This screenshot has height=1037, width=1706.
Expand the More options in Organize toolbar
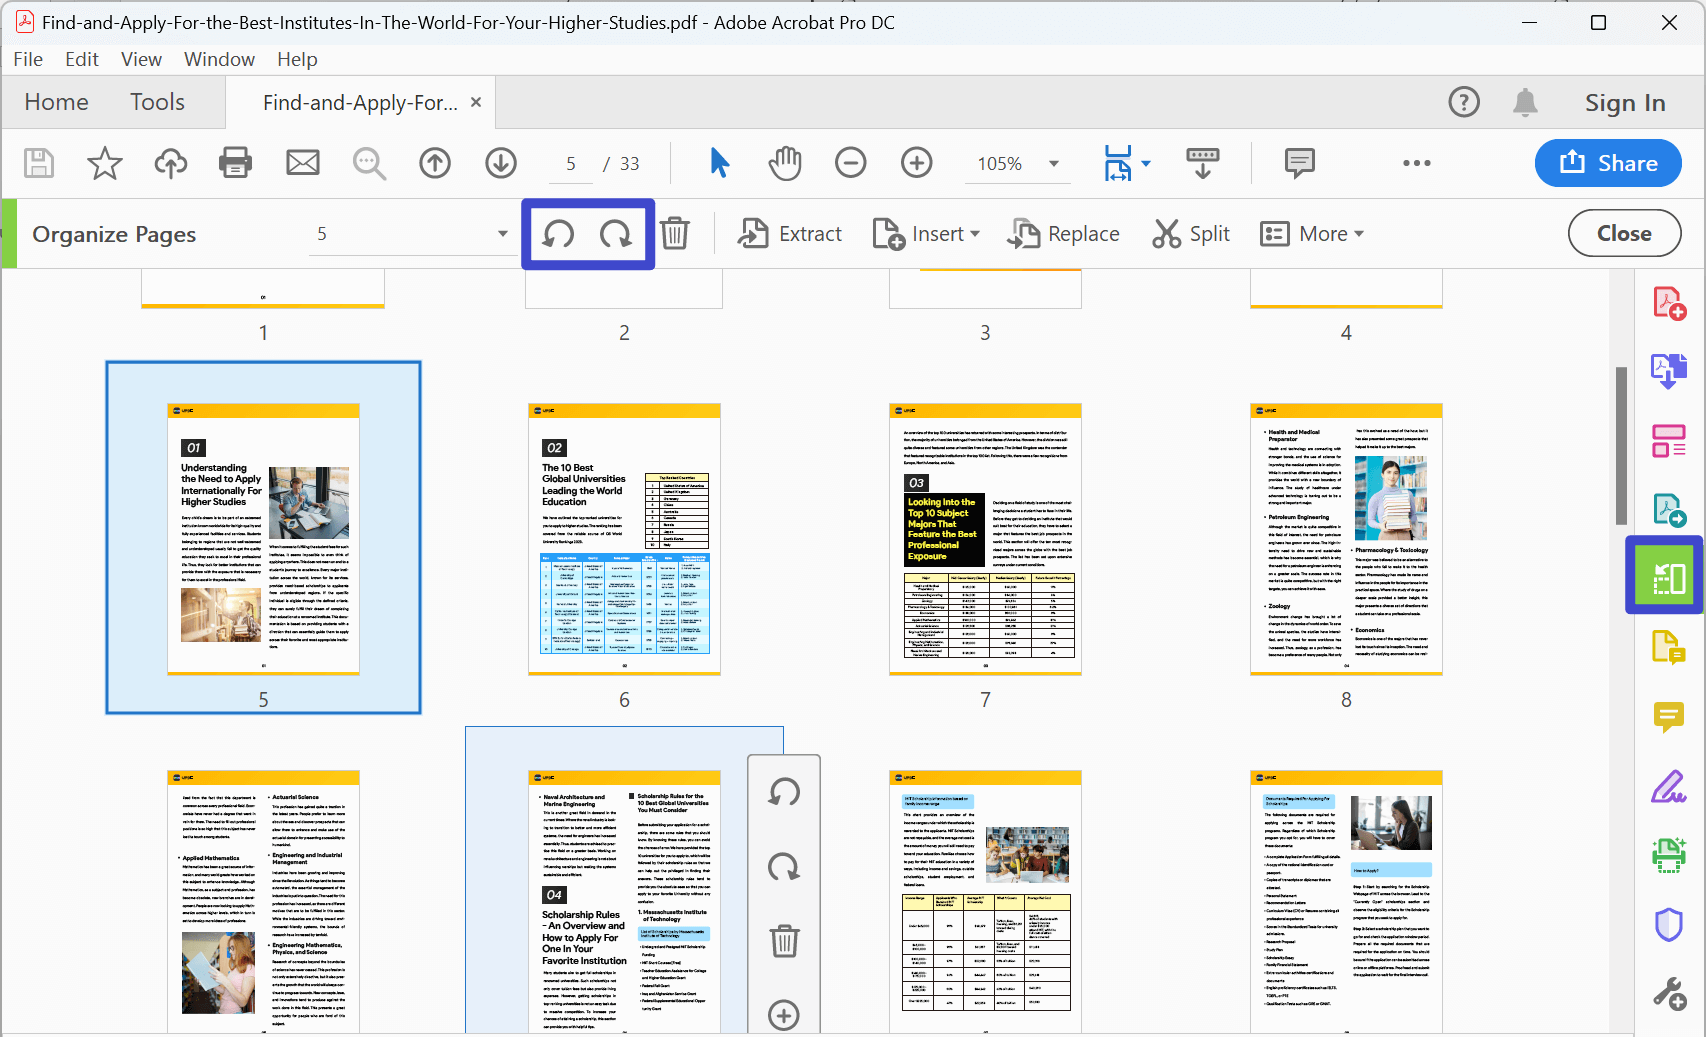click(x=1313, y=233)
